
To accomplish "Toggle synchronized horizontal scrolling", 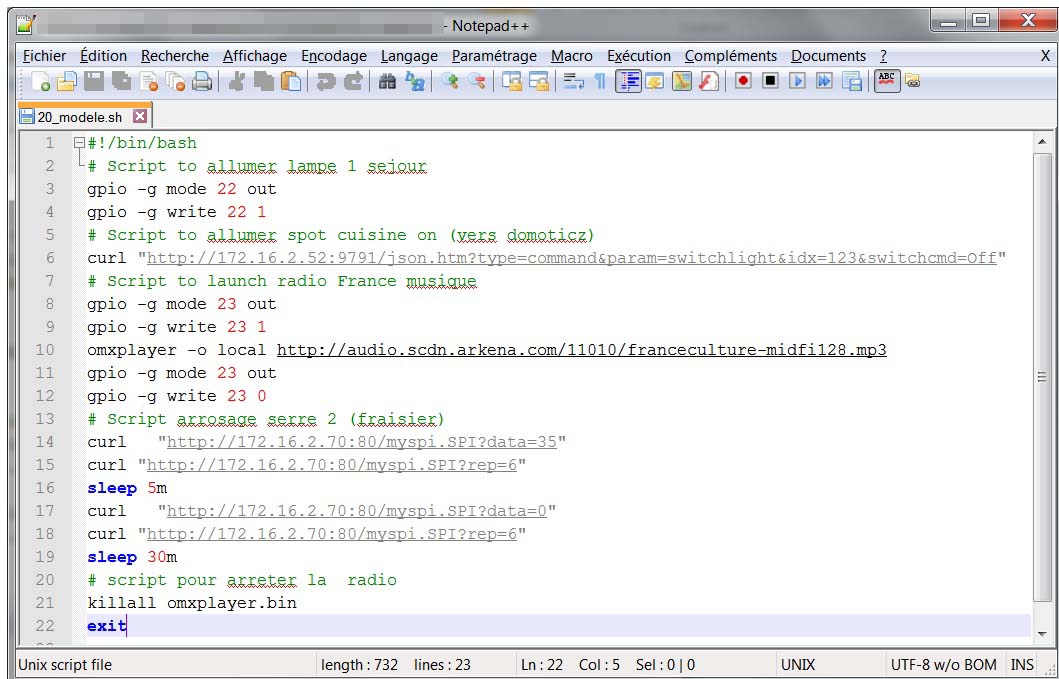I will point(539,82).
